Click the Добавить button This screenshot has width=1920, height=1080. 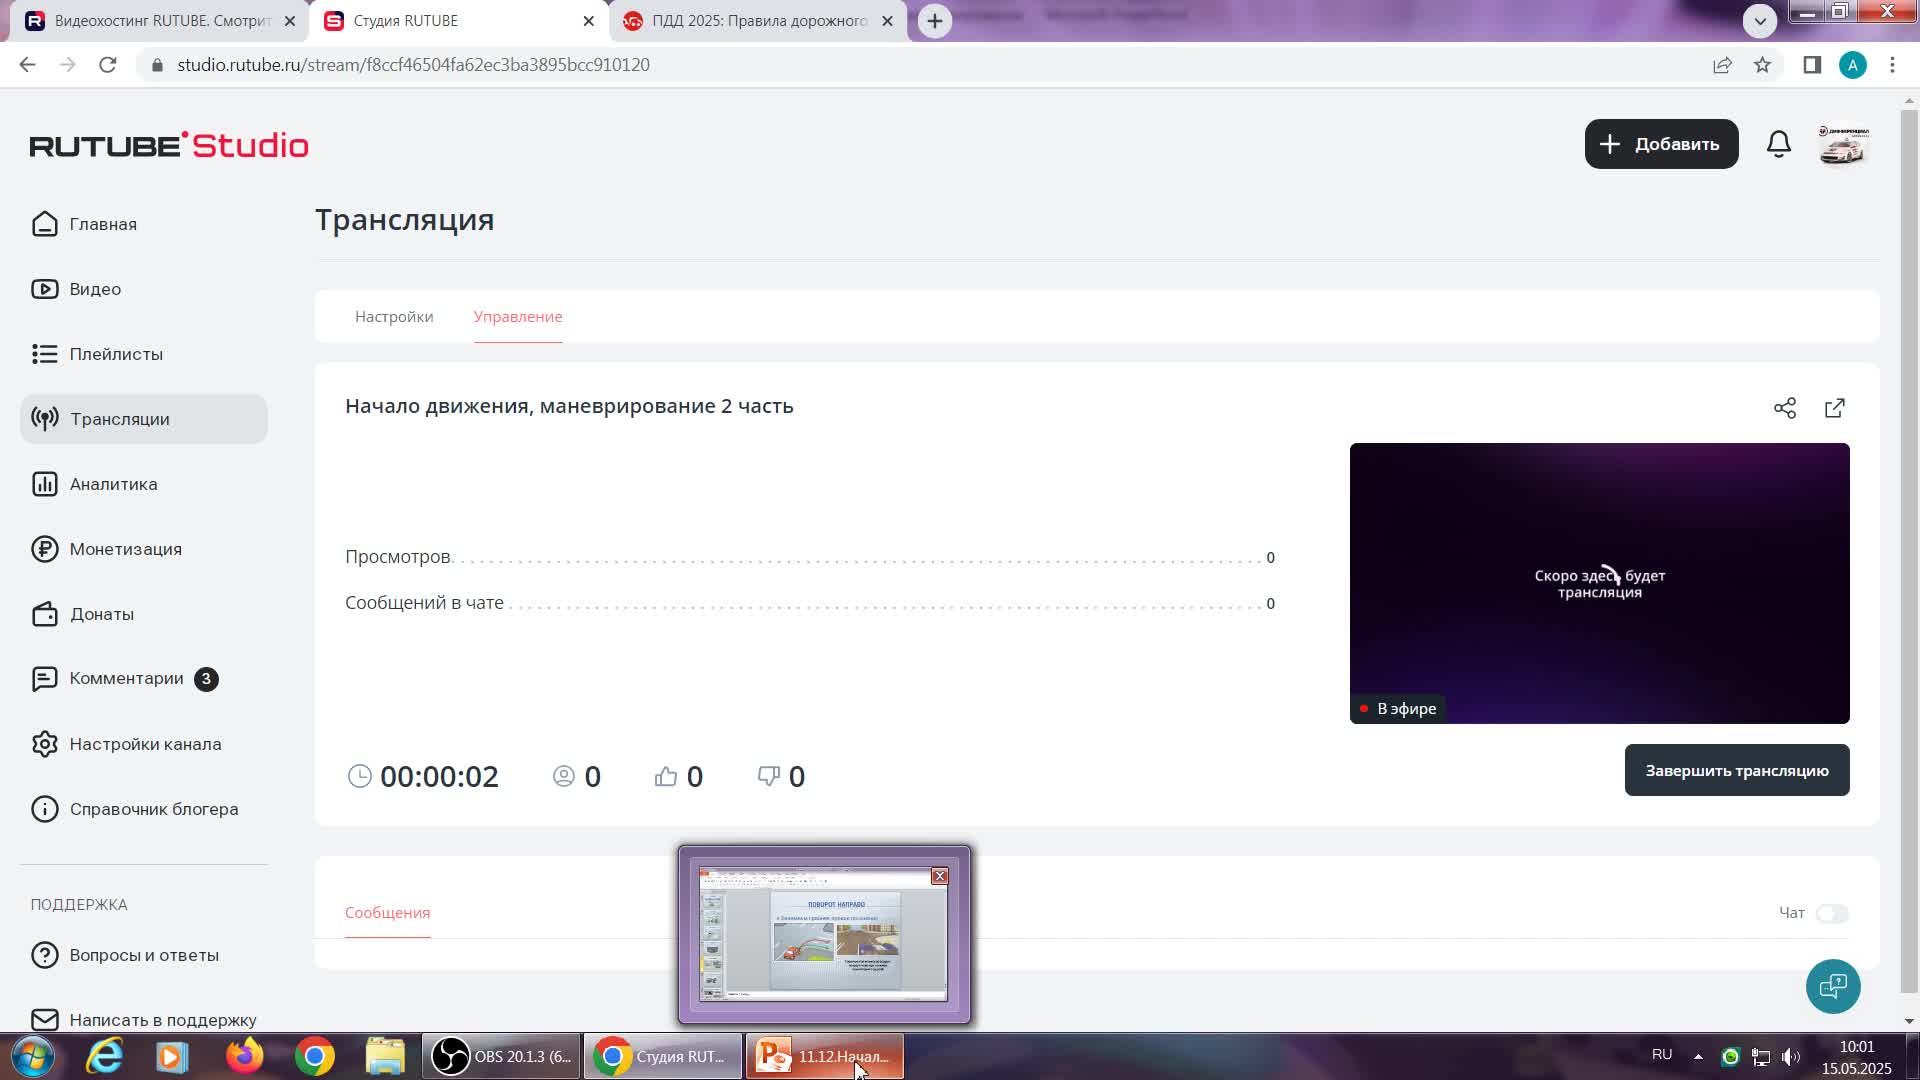tap(1661, 144)
